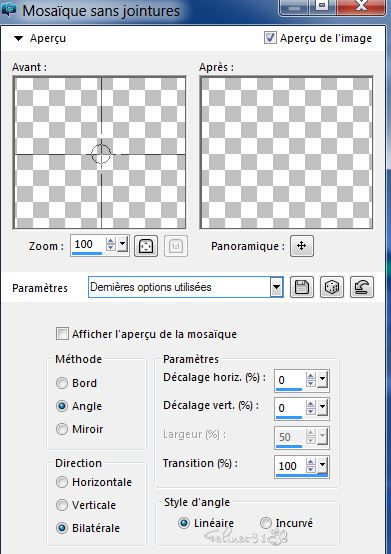The height and width of the screenshot is (554, 391).
Task: Select Incurvé angle style
Action: click(266, 523)
